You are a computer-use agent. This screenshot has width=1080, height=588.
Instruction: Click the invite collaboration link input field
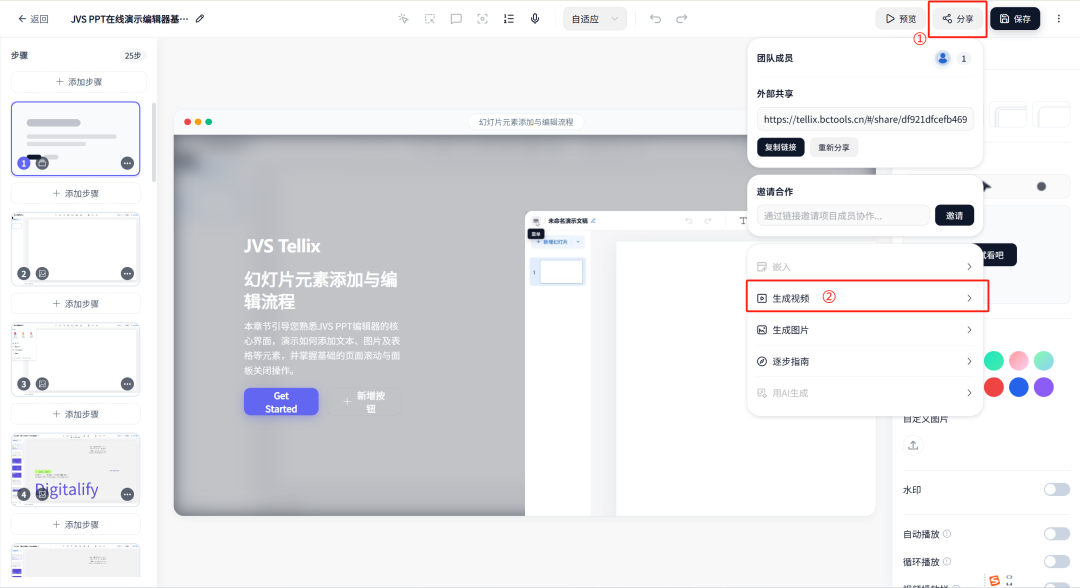point(843,216)
